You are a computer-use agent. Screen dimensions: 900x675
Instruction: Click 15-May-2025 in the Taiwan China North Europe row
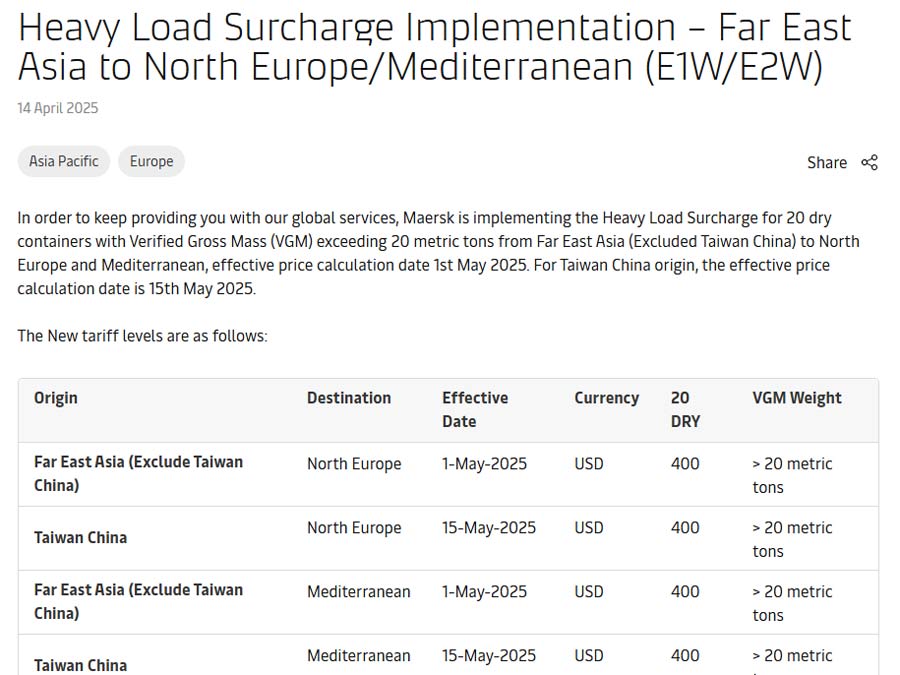coord(489,528)
